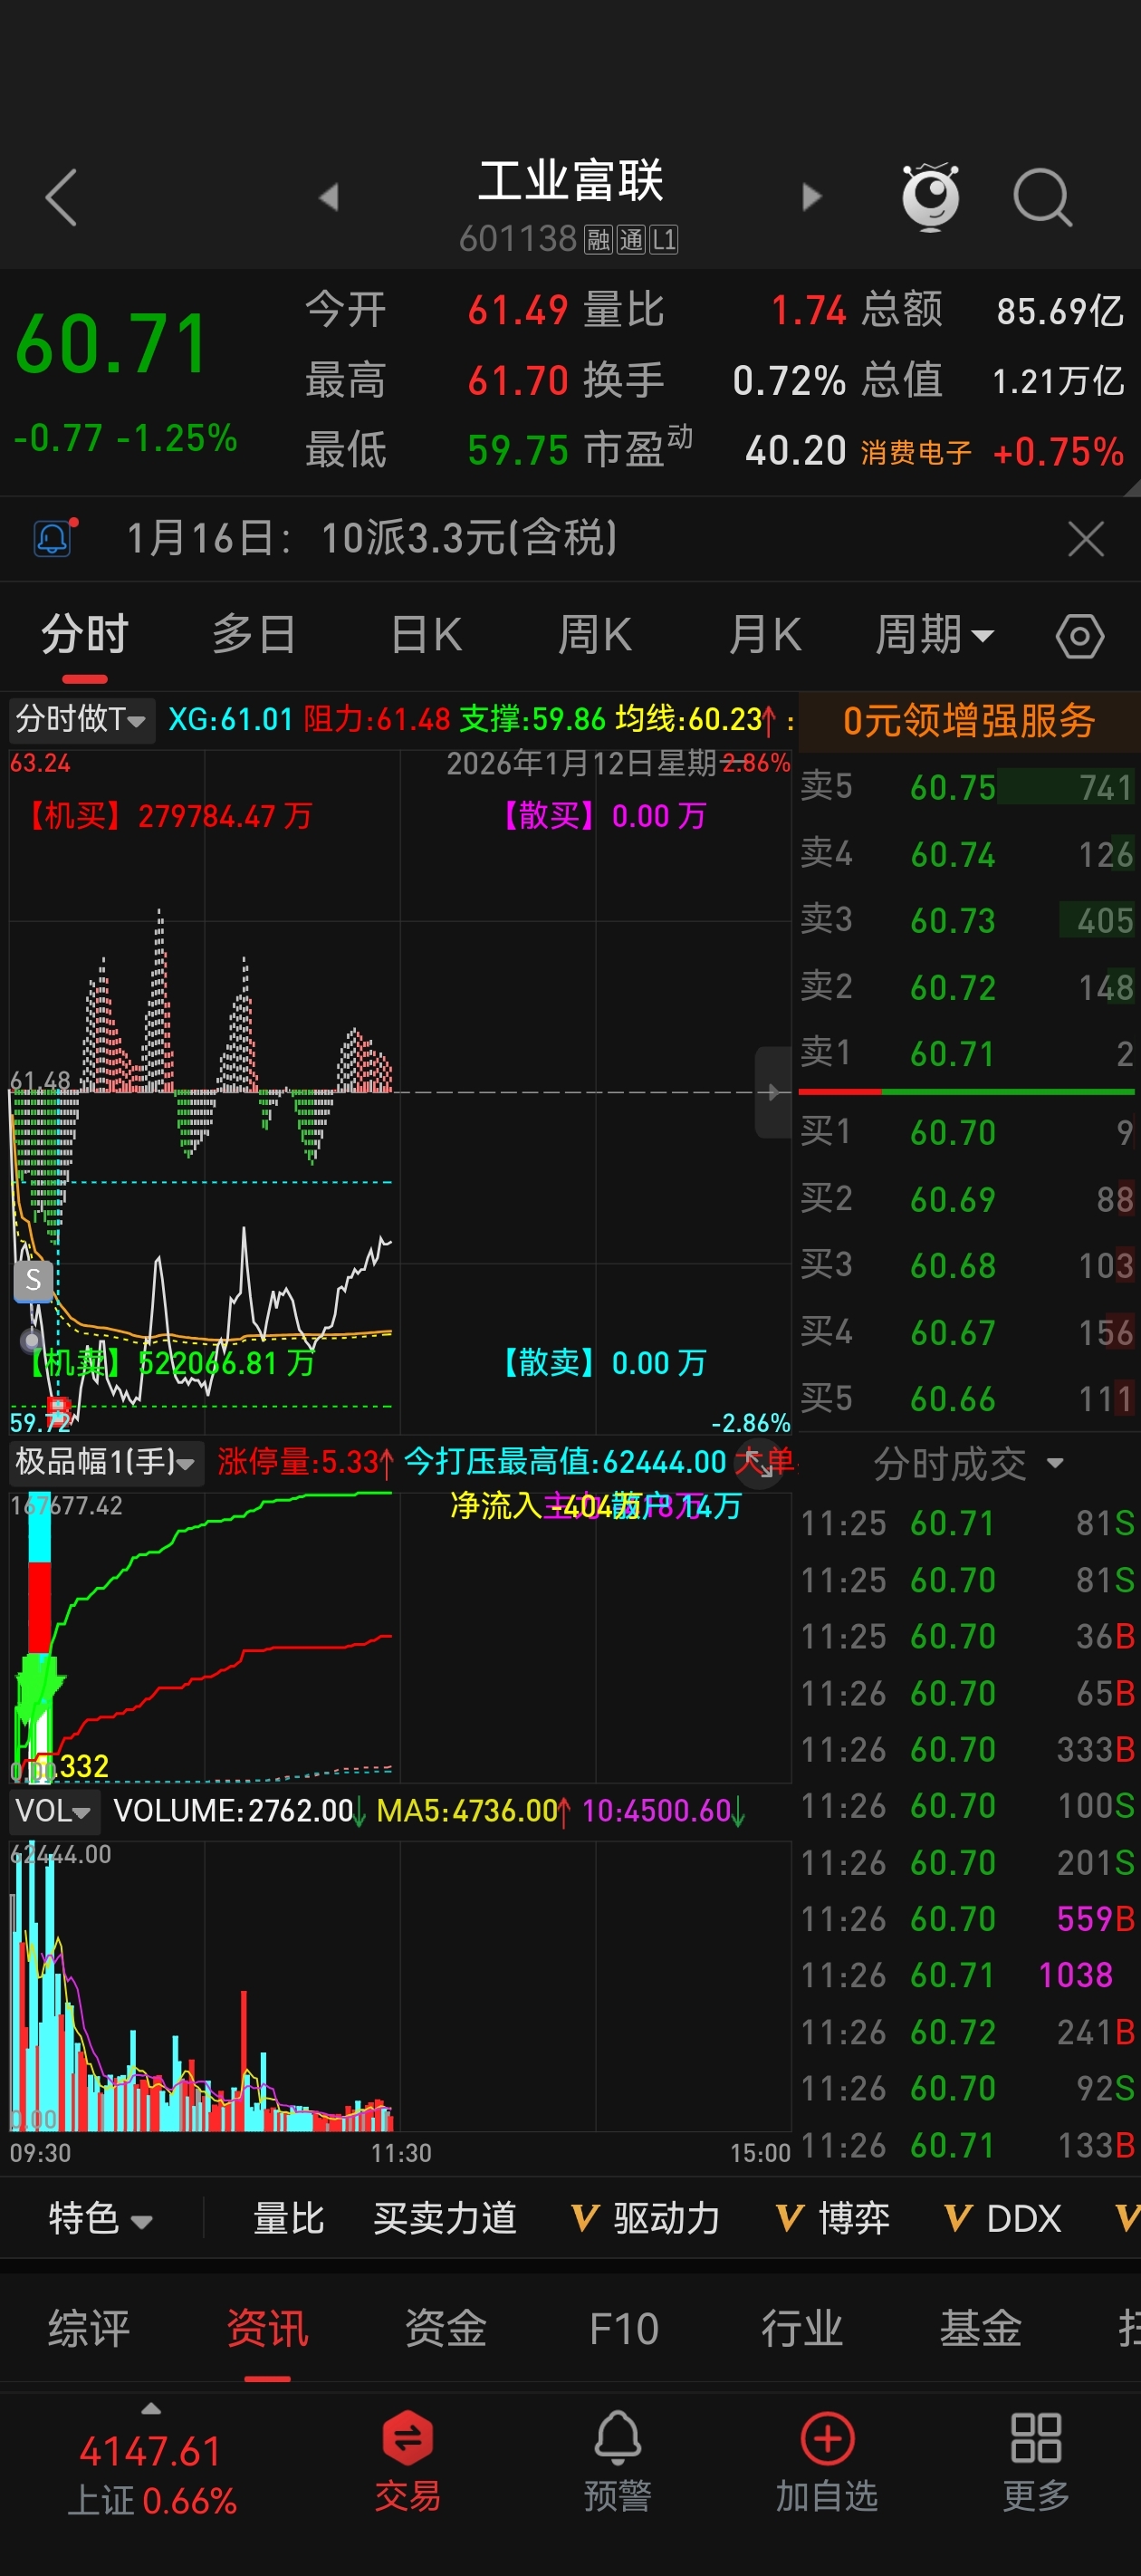Open chart settings hexagon icon
Viewport: 1141px width, 2576px height.
(x=1079, y=636)
